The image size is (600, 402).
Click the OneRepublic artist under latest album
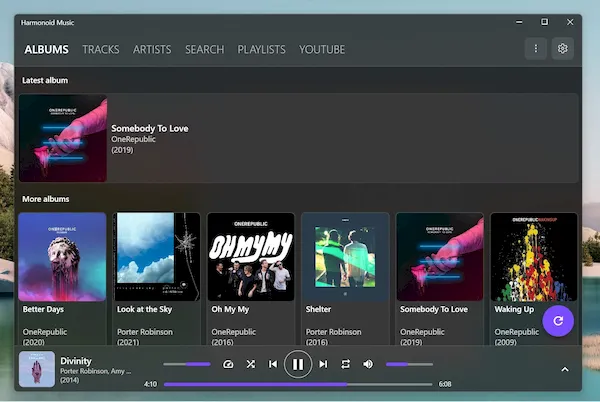pyautogui.click(x=133, y=139)
